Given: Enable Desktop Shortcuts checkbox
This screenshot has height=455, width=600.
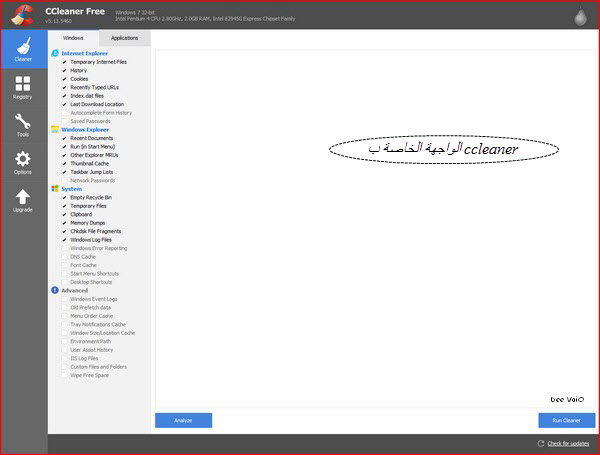Looking at the screenshot, I should pyautogui.click(x=64, y=282).
